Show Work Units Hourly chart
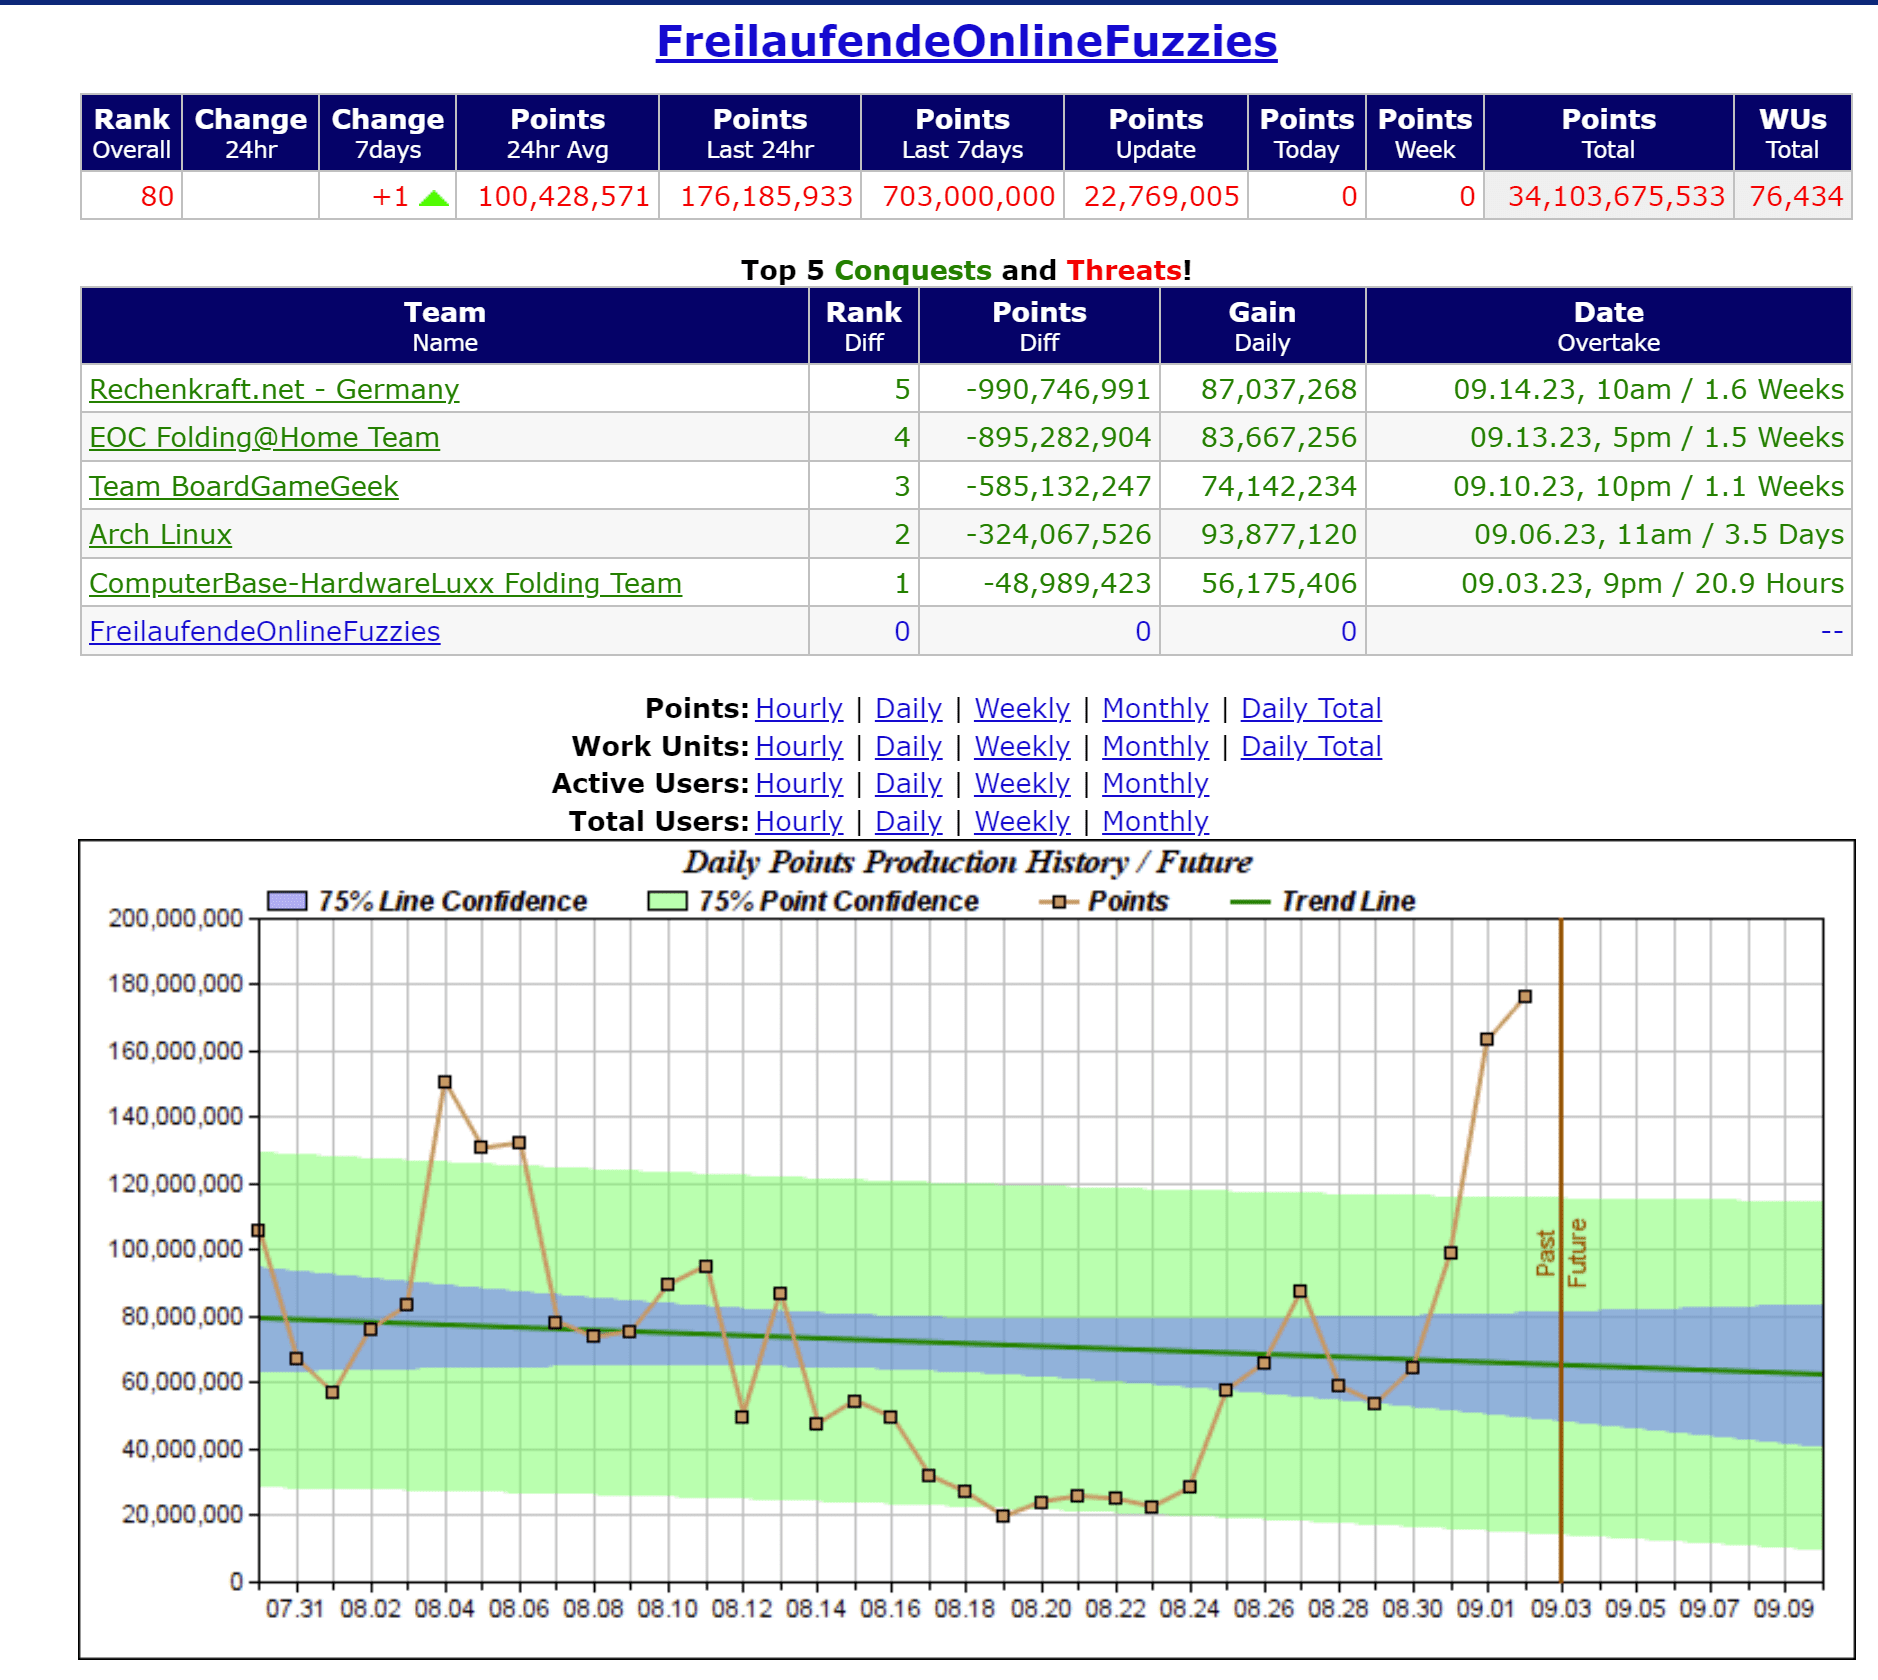Screen dimensions: 1878x1680 click(799, 746)
